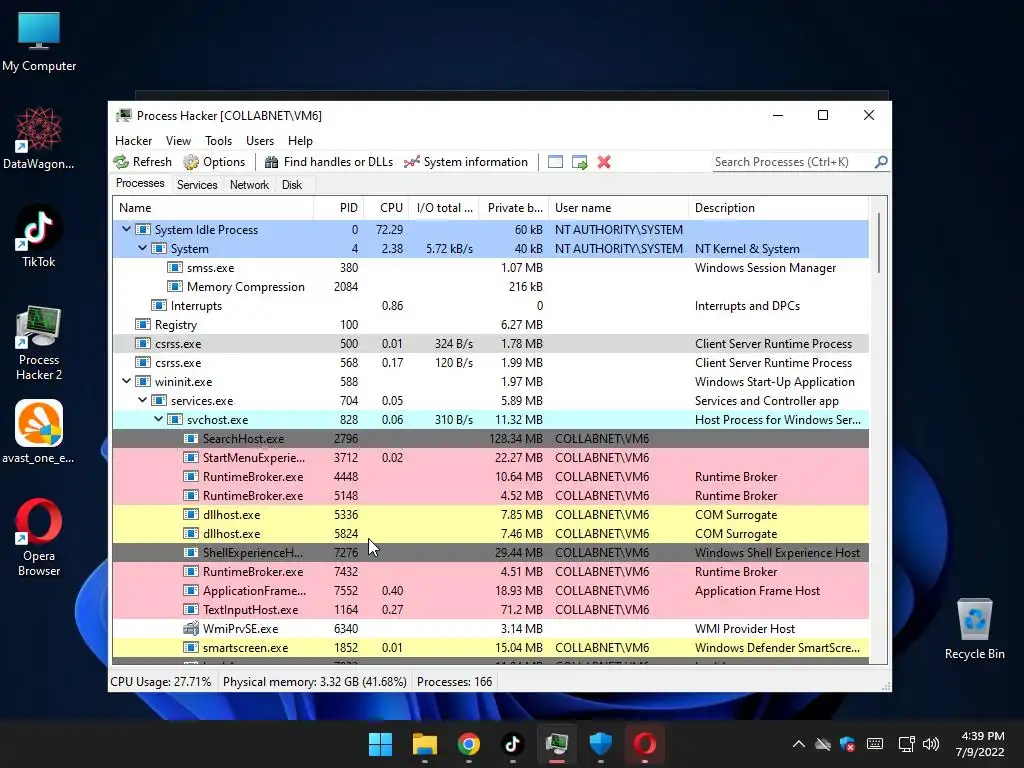Select the Registry process row

[490, 325]
